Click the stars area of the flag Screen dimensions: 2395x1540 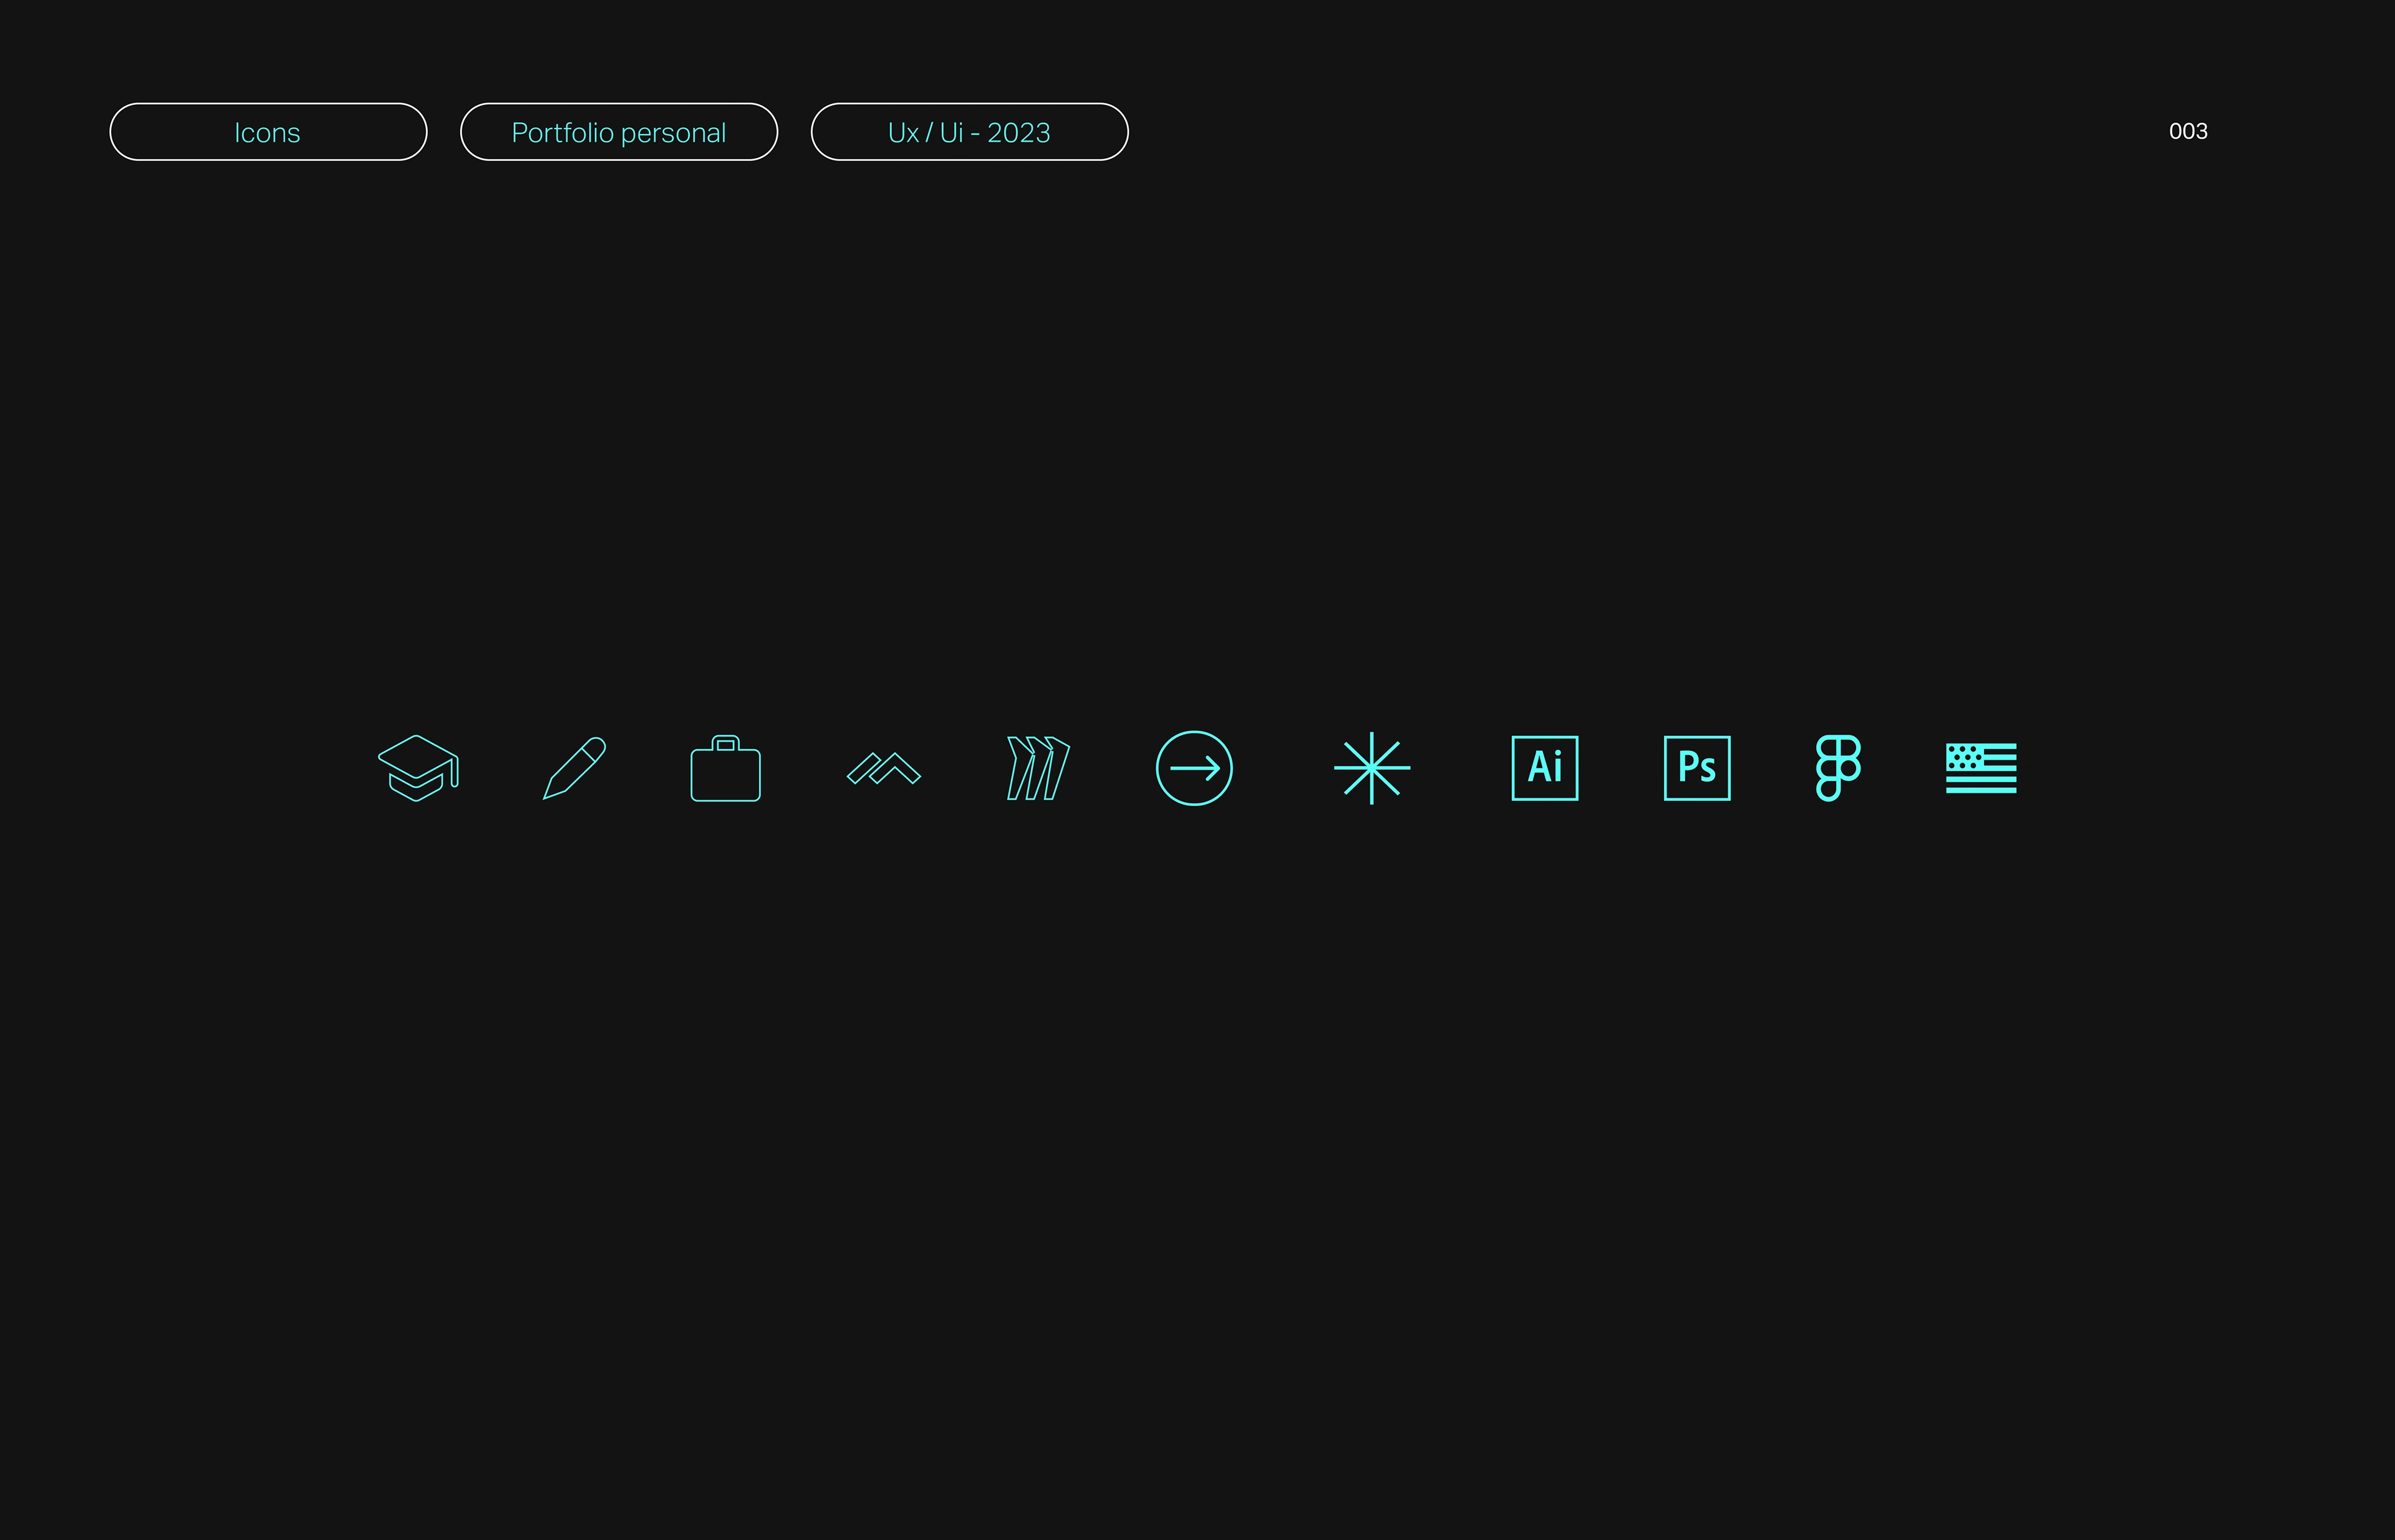pos(1964,756)
